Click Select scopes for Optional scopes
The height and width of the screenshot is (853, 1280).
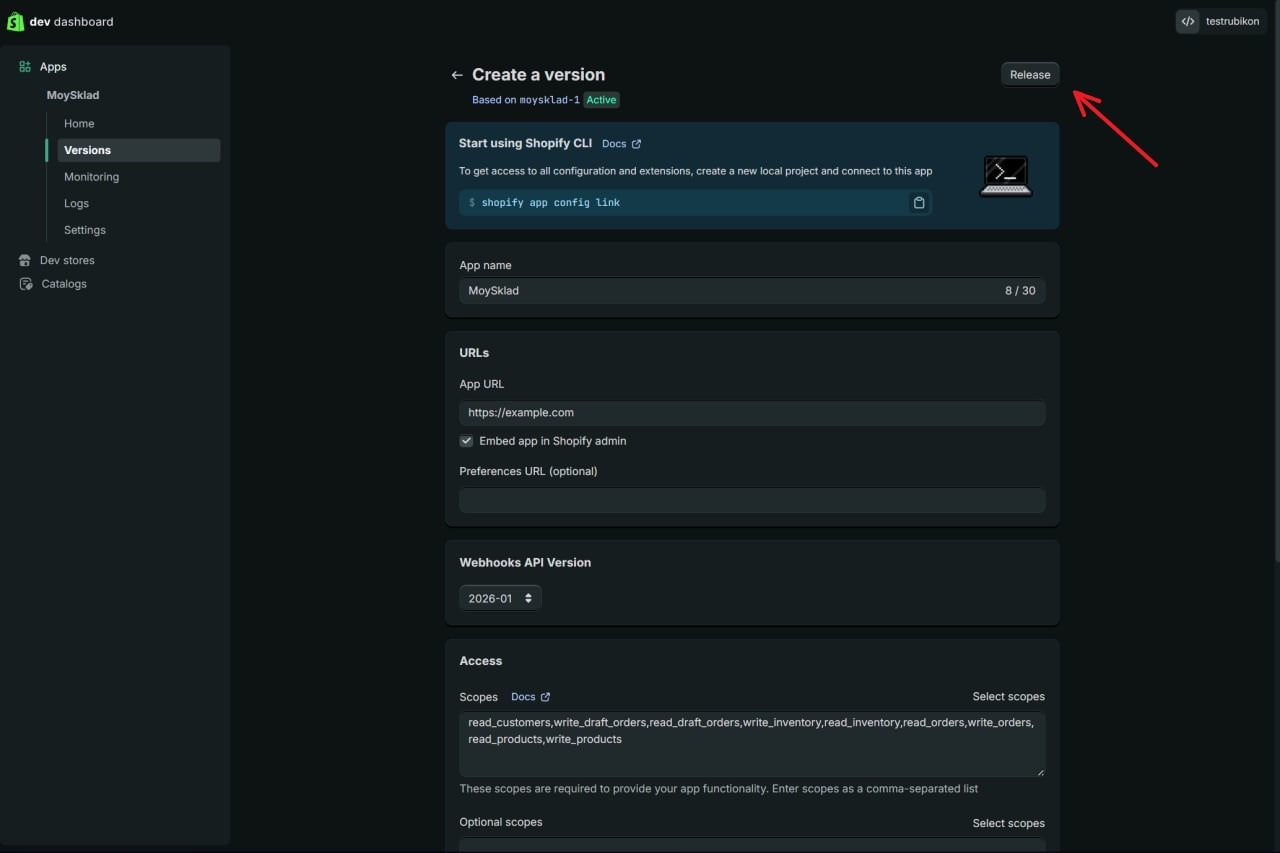click(x=1008, y=823)
